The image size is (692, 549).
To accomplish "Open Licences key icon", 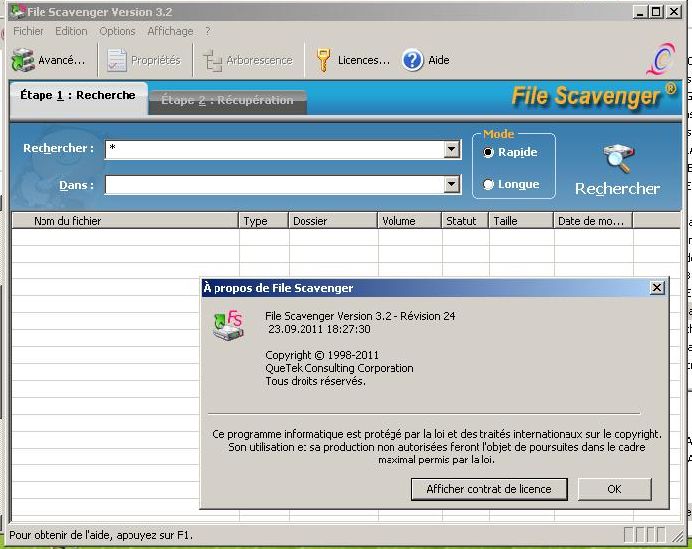I will (323, 60).
